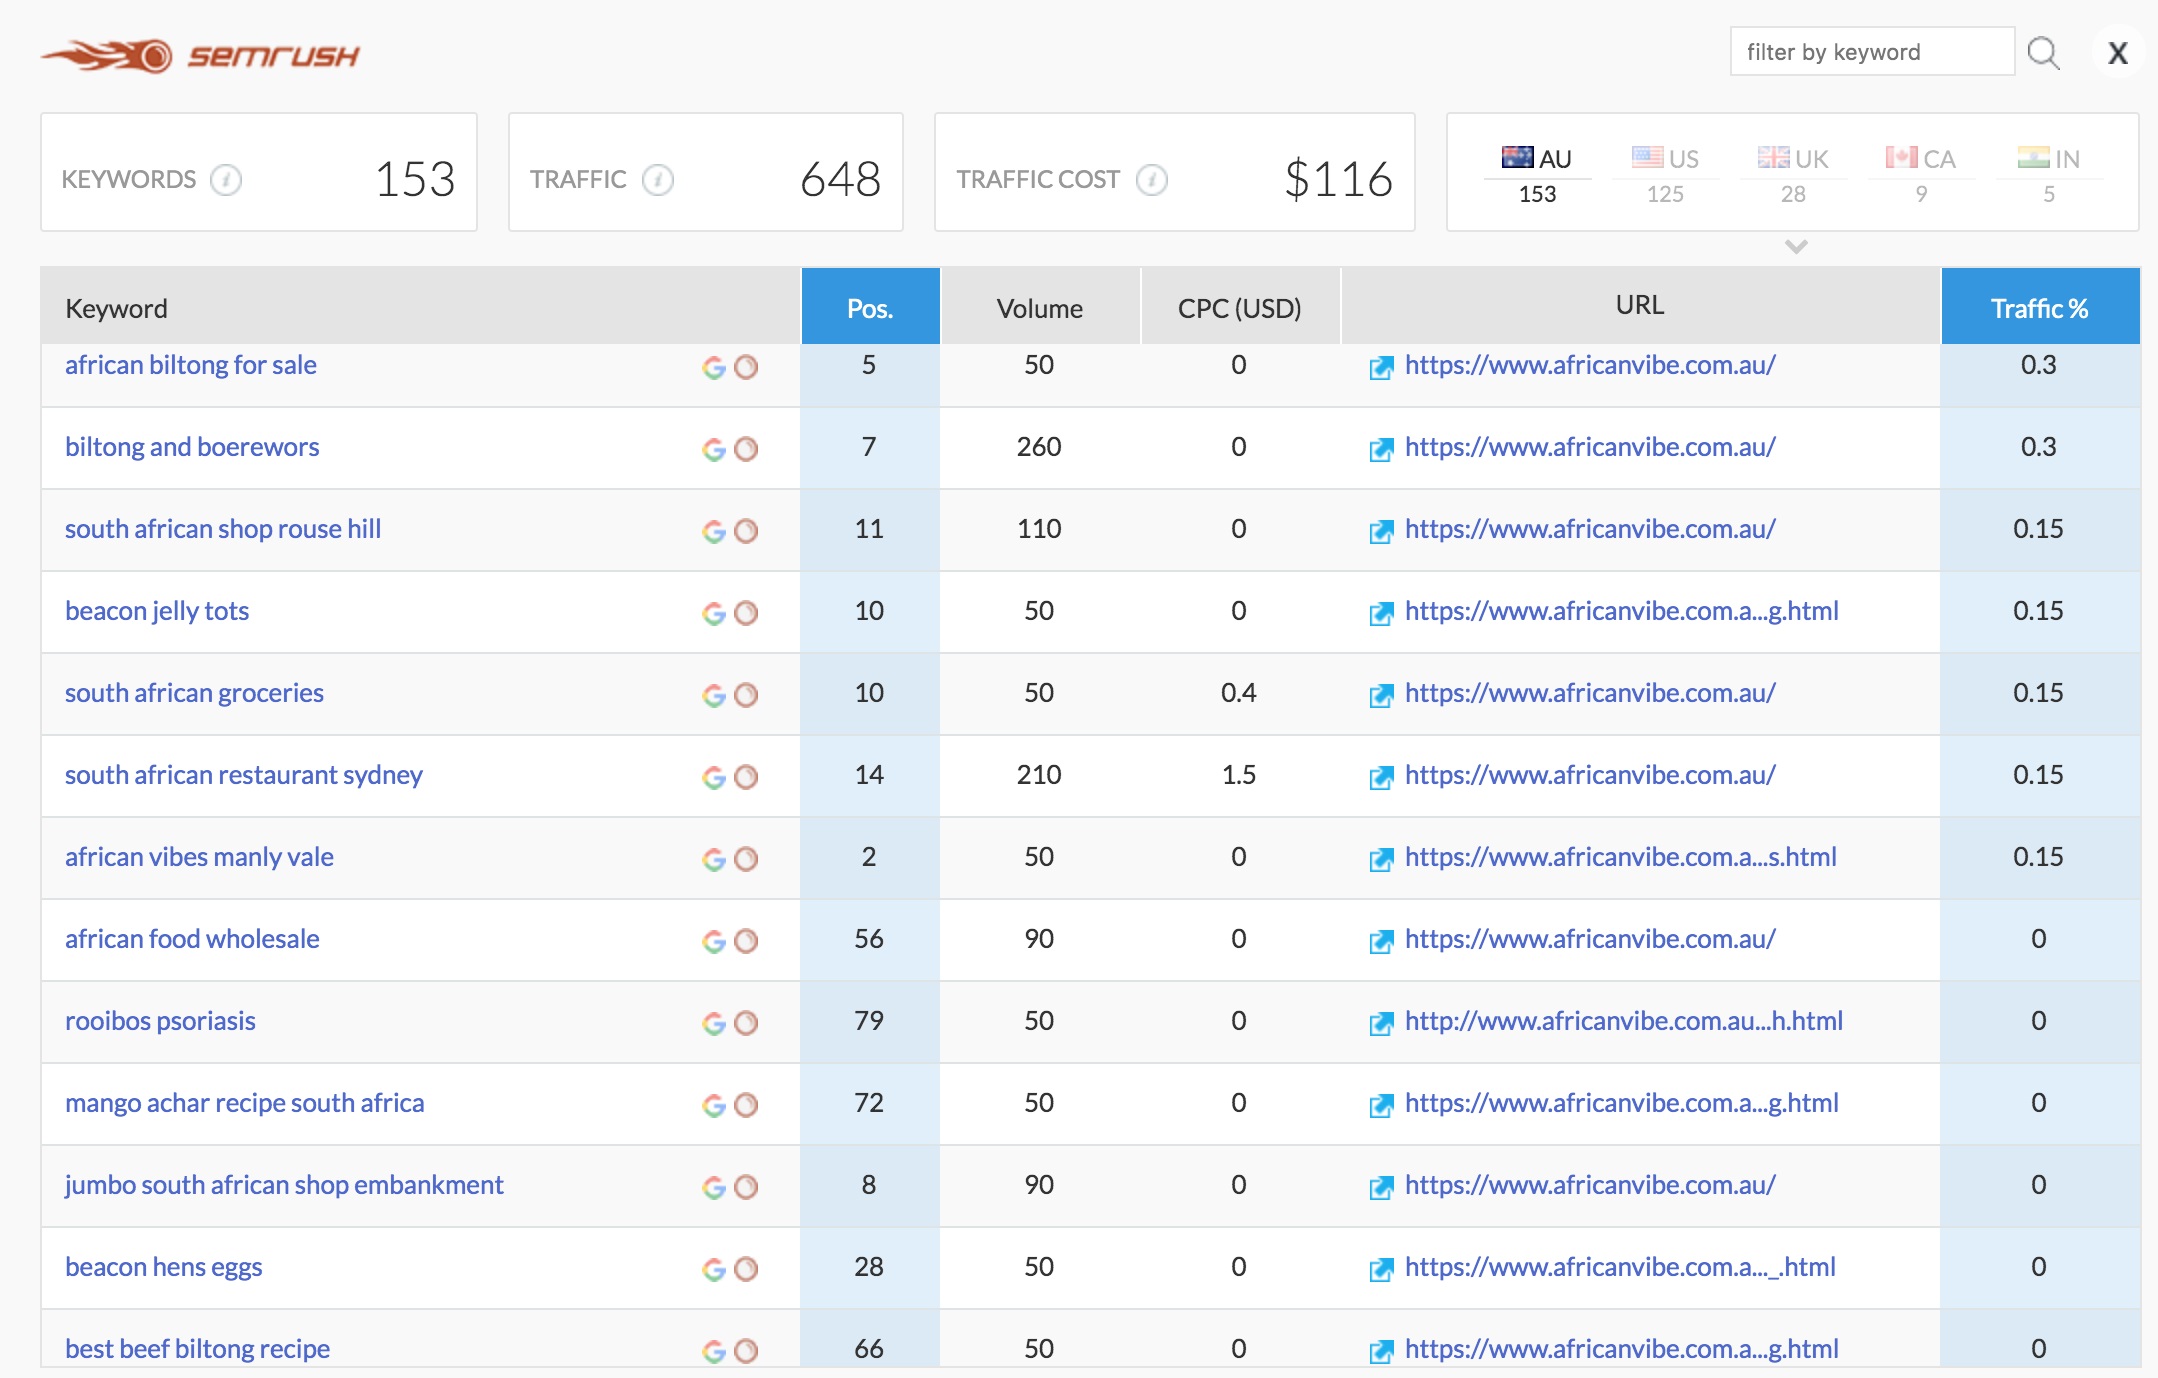The image size is (2158, 1378).
Task: Open URL for mango achar recipe row
Action: click(1622, 1103)
